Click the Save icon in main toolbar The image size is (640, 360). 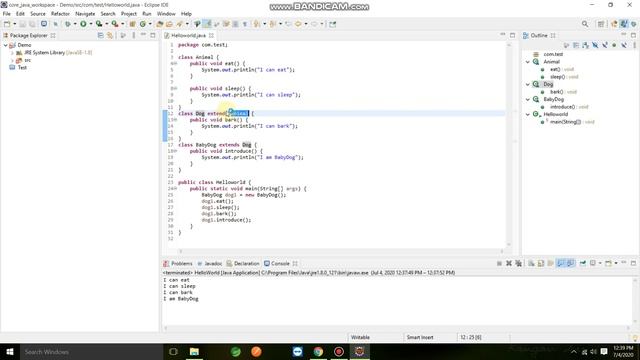(22, 24)
